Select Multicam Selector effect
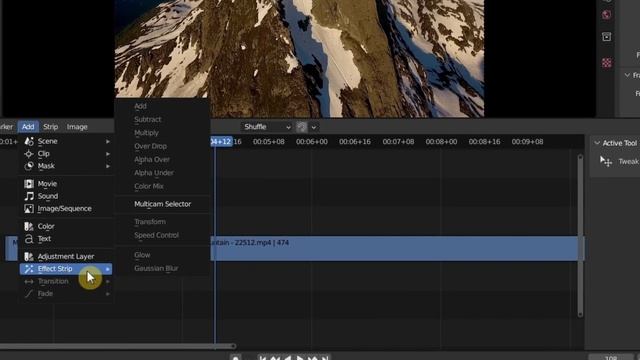This screenshot has height=360, width=640. pyautogui.click(x=163, y=204)
